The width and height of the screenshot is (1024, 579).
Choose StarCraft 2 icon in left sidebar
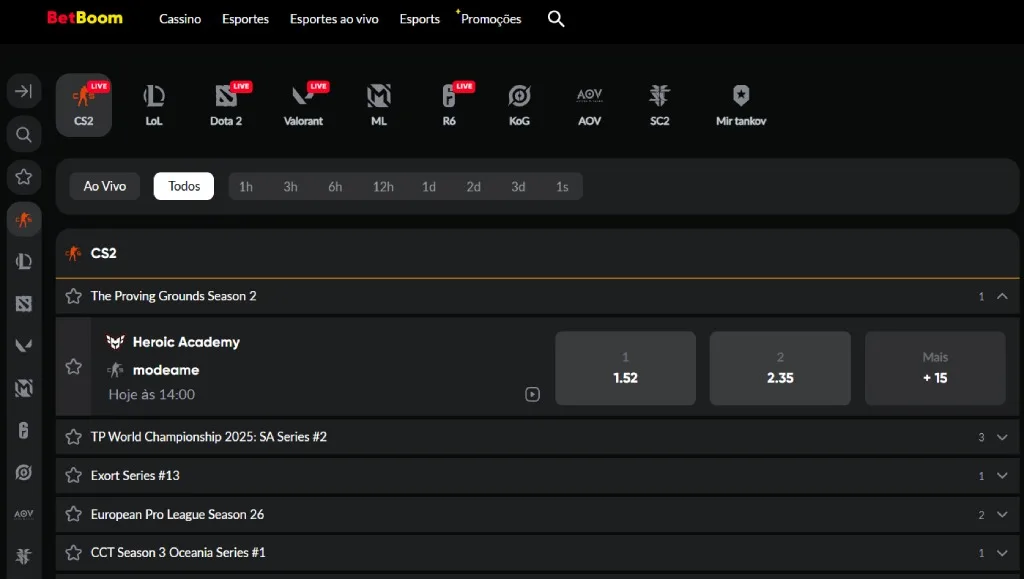pos(24,556)
